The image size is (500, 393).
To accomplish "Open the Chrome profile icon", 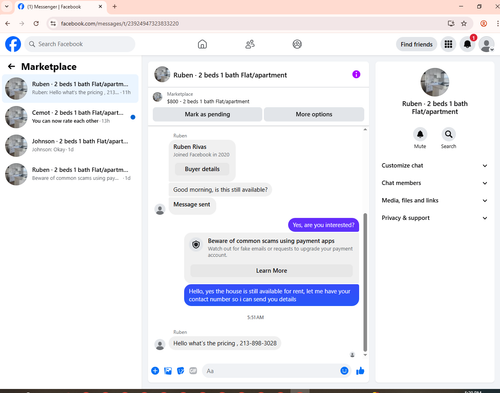I will [483, 23].
